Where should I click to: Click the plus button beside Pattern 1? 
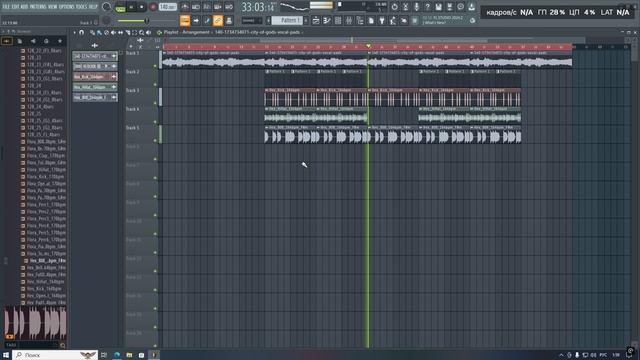point(306,20)
